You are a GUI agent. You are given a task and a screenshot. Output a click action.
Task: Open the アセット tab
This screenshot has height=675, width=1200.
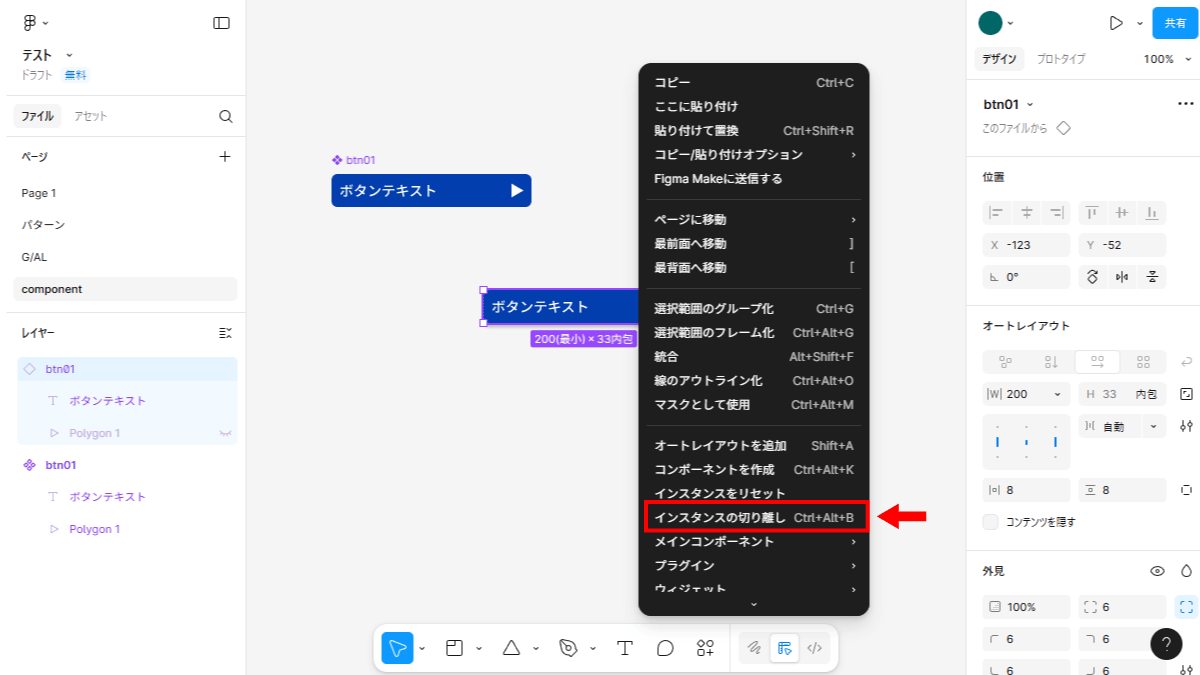(x=90, y=116)
